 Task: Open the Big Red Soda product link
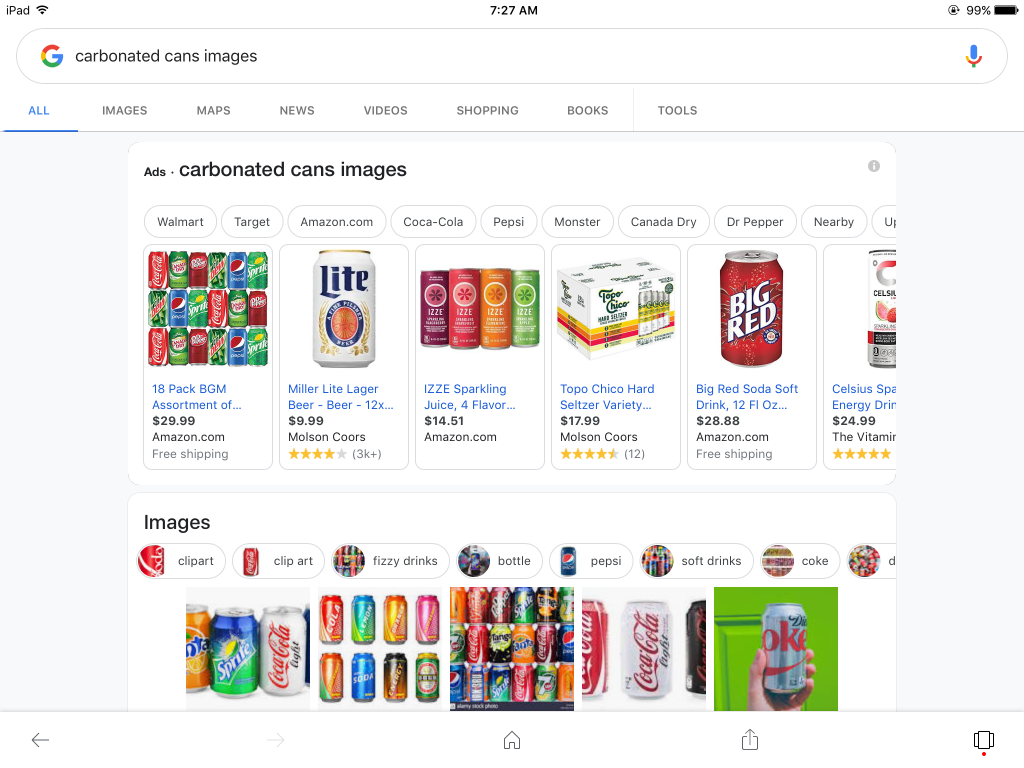pos(747,397)
